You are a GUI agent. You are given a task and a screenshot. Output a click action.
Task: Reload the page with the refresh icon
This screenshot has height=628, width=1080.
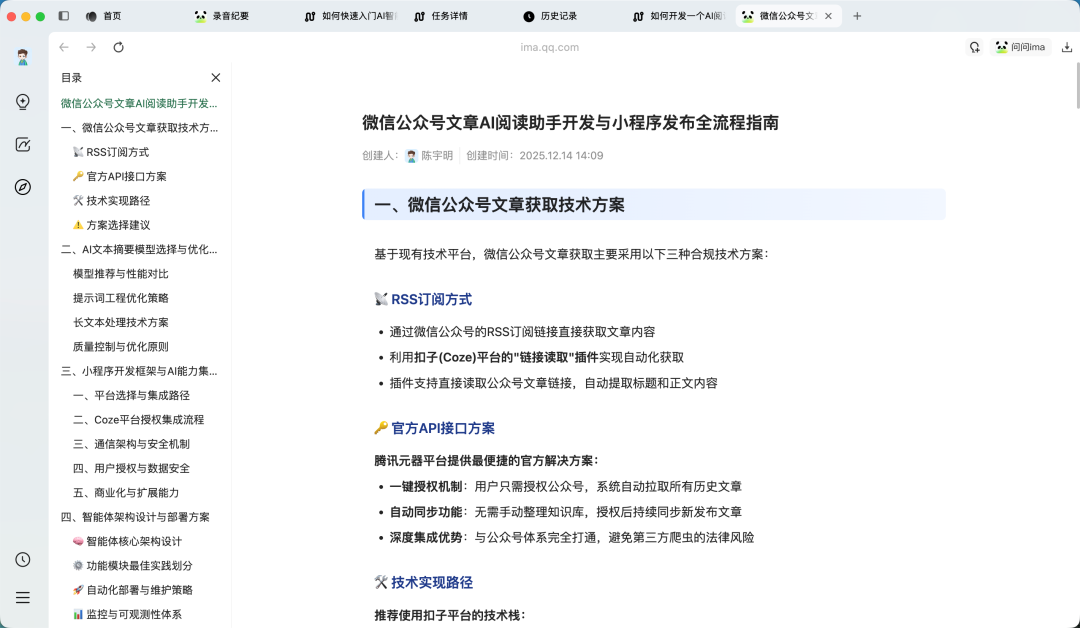[118, 46]
